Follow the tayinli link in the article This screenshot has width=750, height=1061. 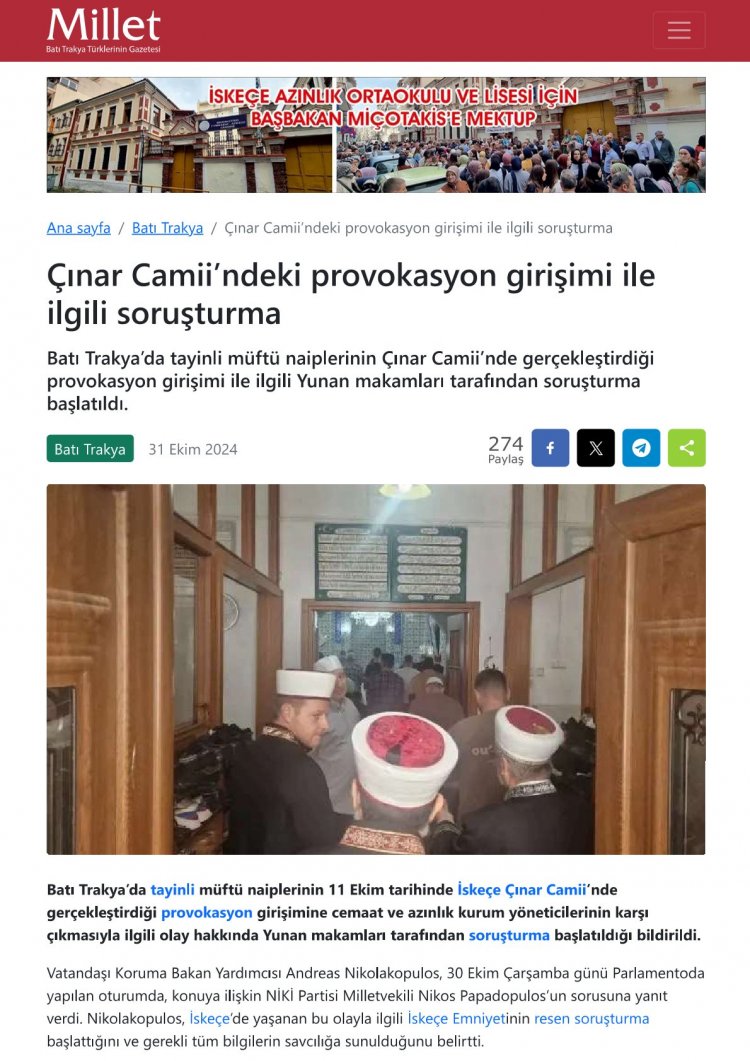[x=173, y=890]
